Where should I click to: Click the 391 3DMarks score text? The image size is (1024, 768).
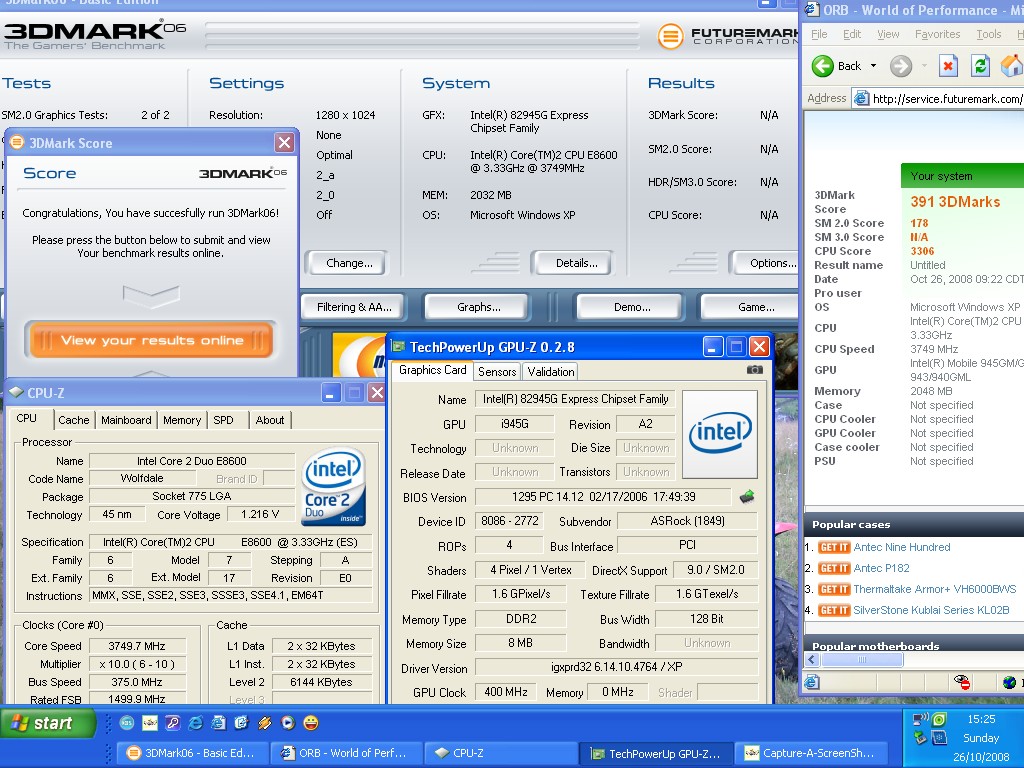pos(955,202)
